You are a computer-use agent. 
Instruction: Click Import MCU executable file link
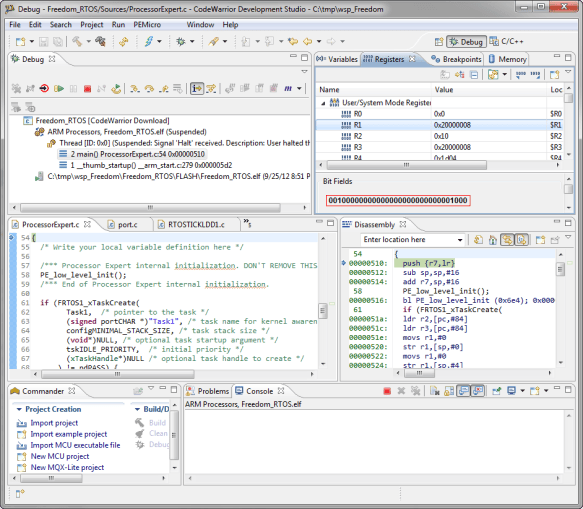pos(75,445)
